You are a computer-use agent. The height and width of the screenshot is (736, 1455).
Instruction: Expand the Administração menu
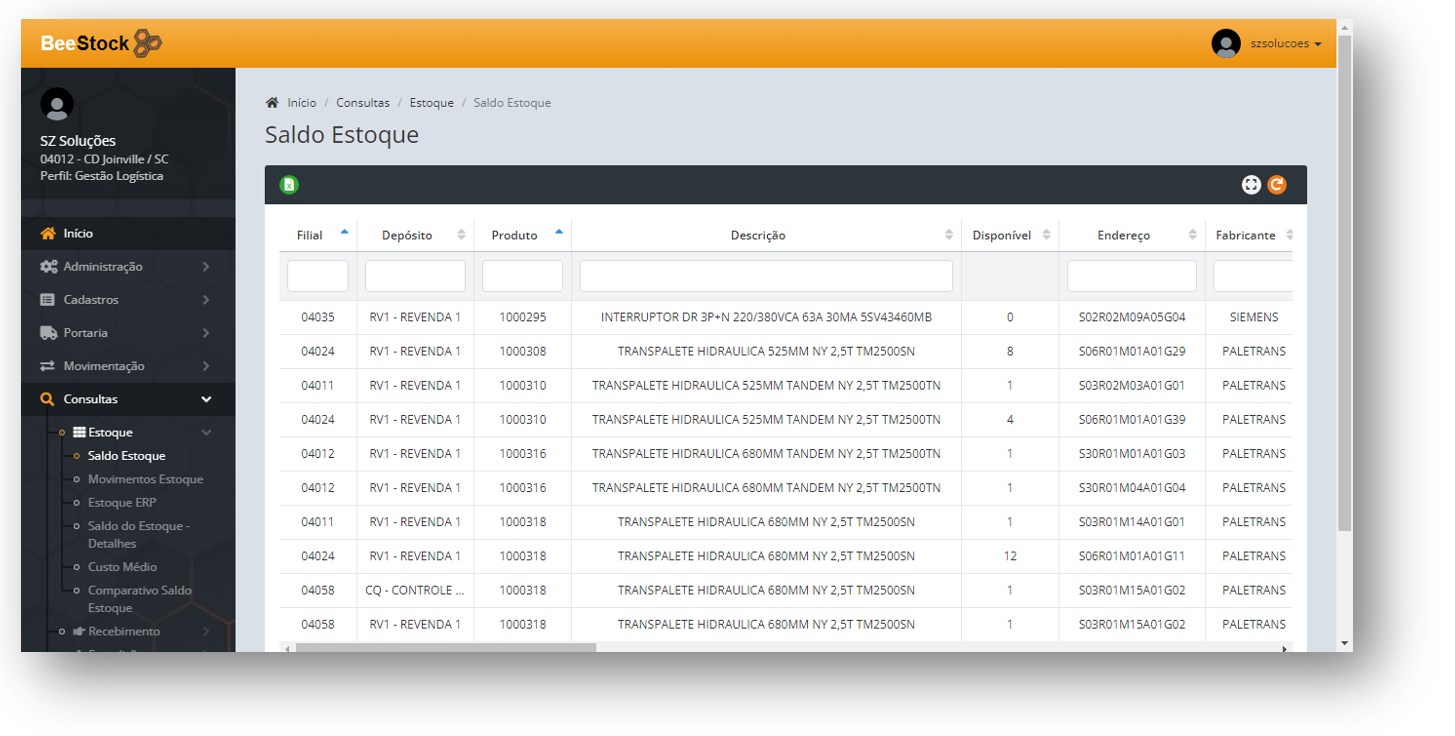pyautogui.click(x=102, y=267)
